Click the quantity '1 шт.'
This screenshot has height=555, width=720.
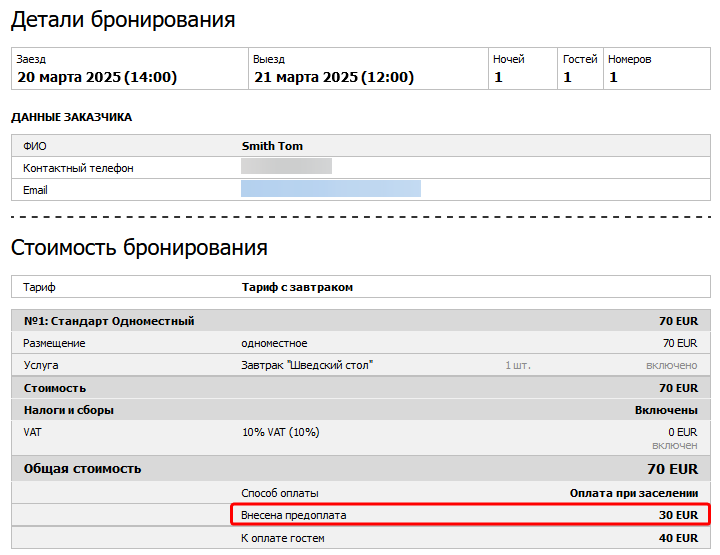point(518,365)
